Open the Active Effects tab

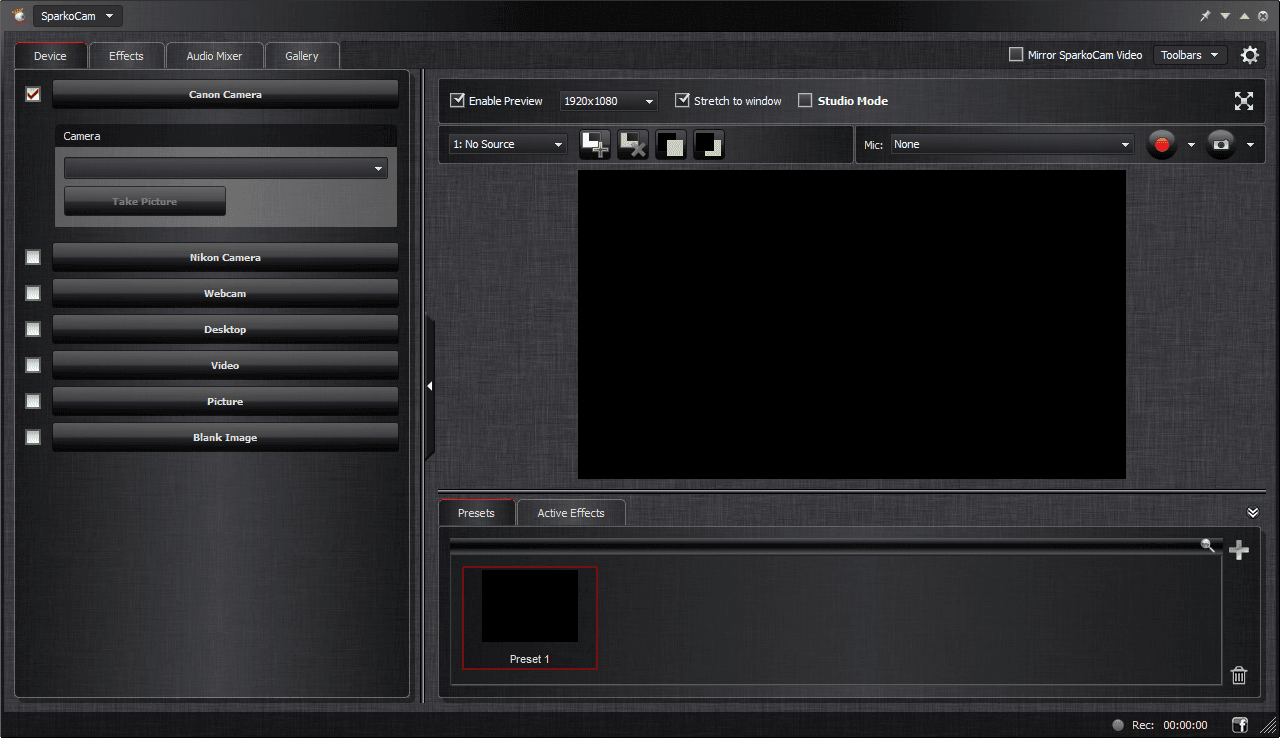(x=571, y=512)
